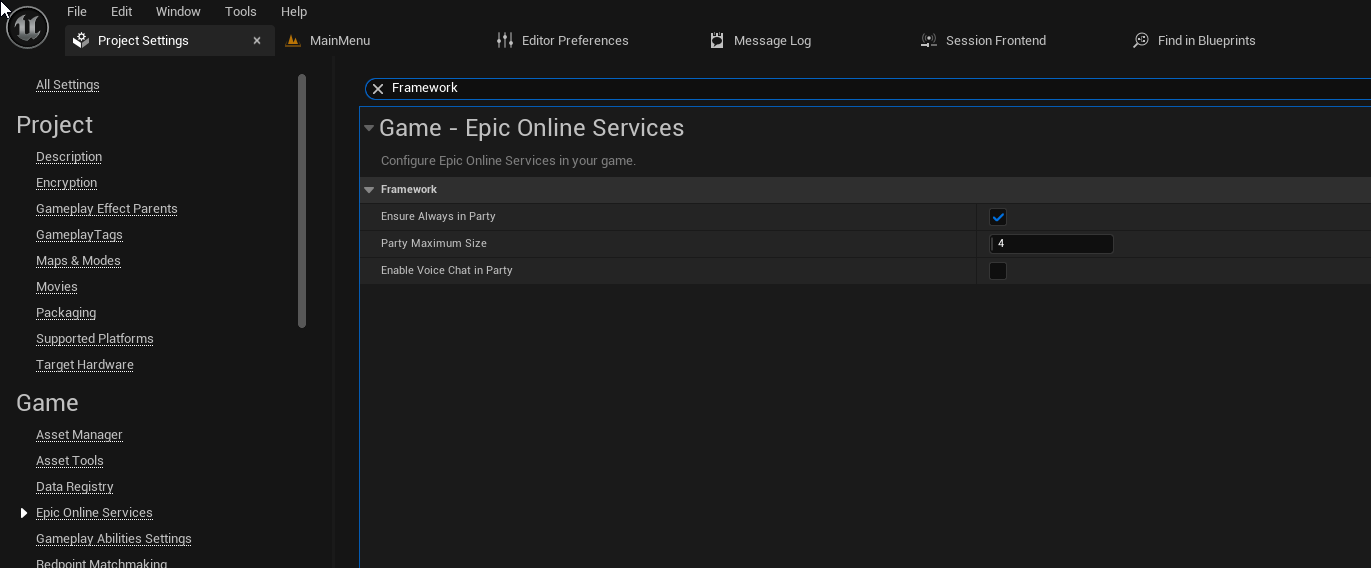
Task: Open Target Hardware settings
Action: coord(85,365)
